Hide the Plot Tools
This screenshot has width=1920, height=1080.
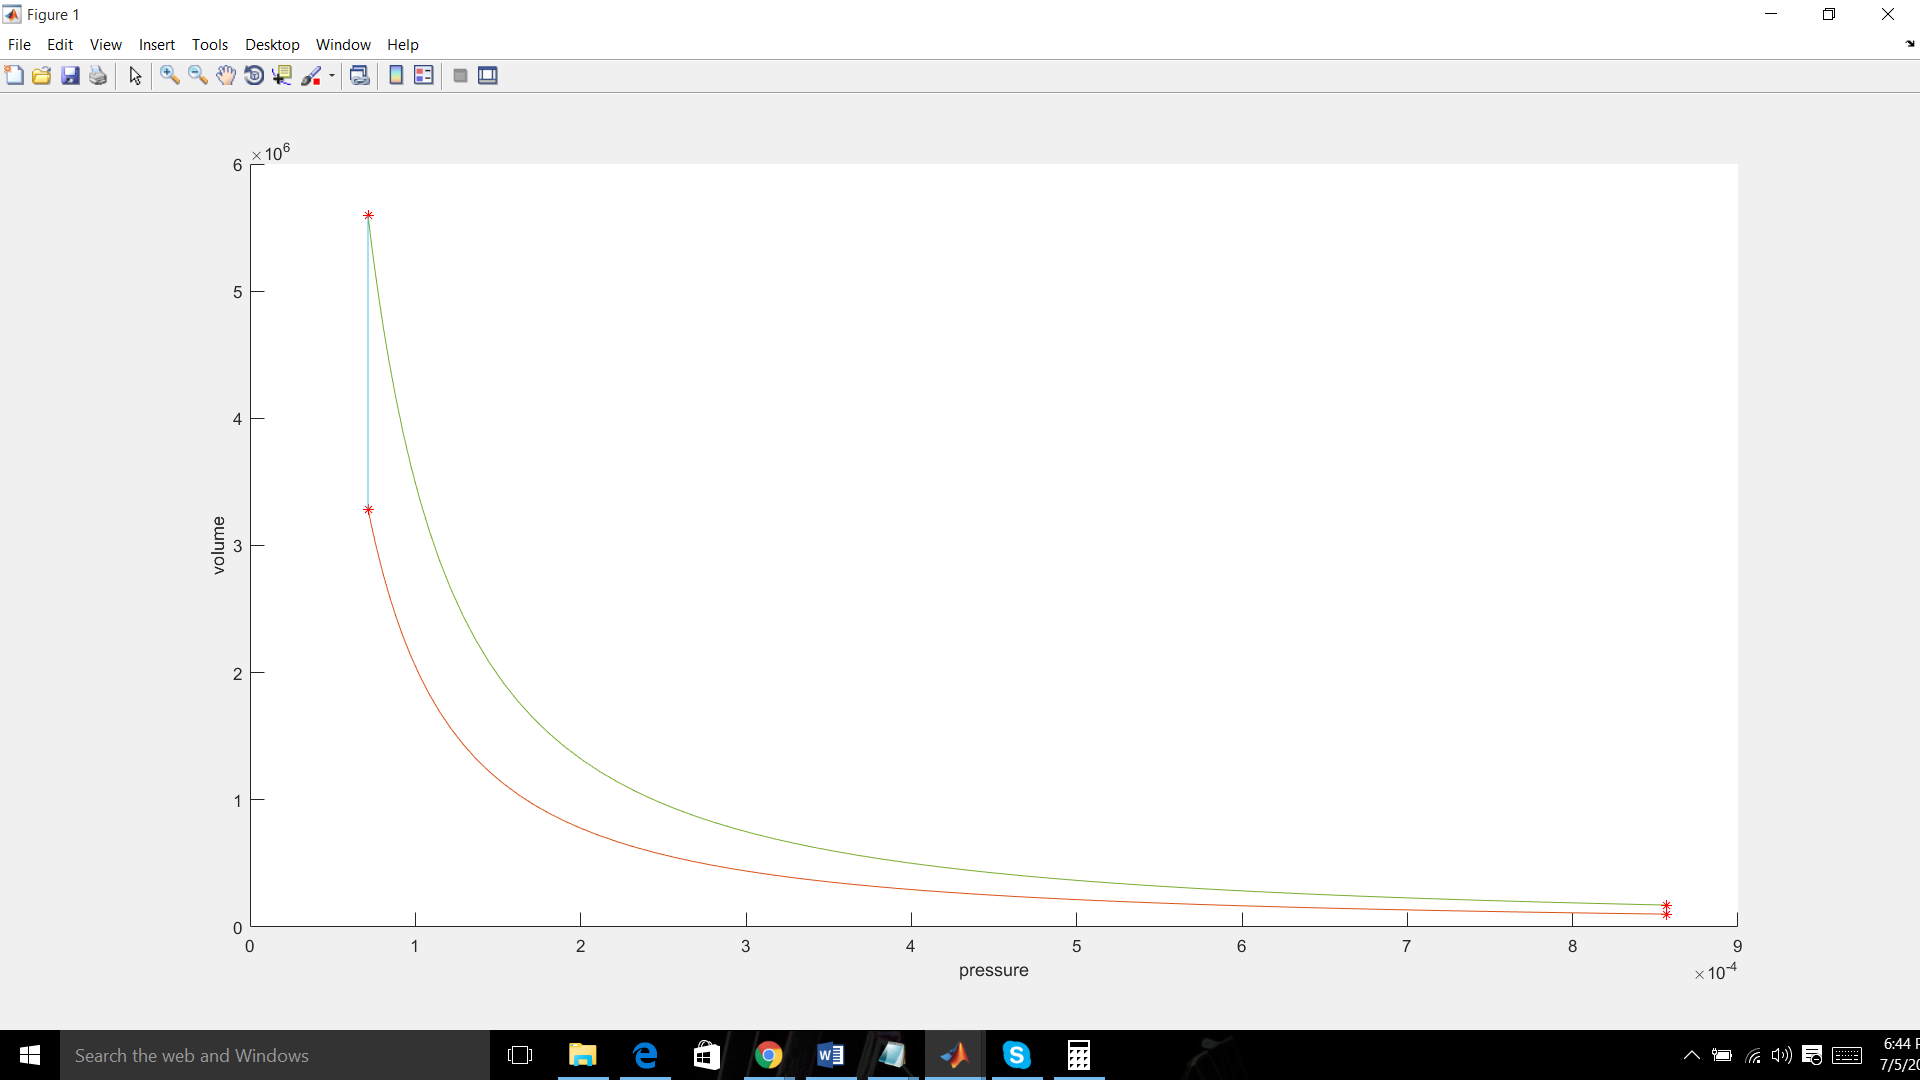(460, 75)
